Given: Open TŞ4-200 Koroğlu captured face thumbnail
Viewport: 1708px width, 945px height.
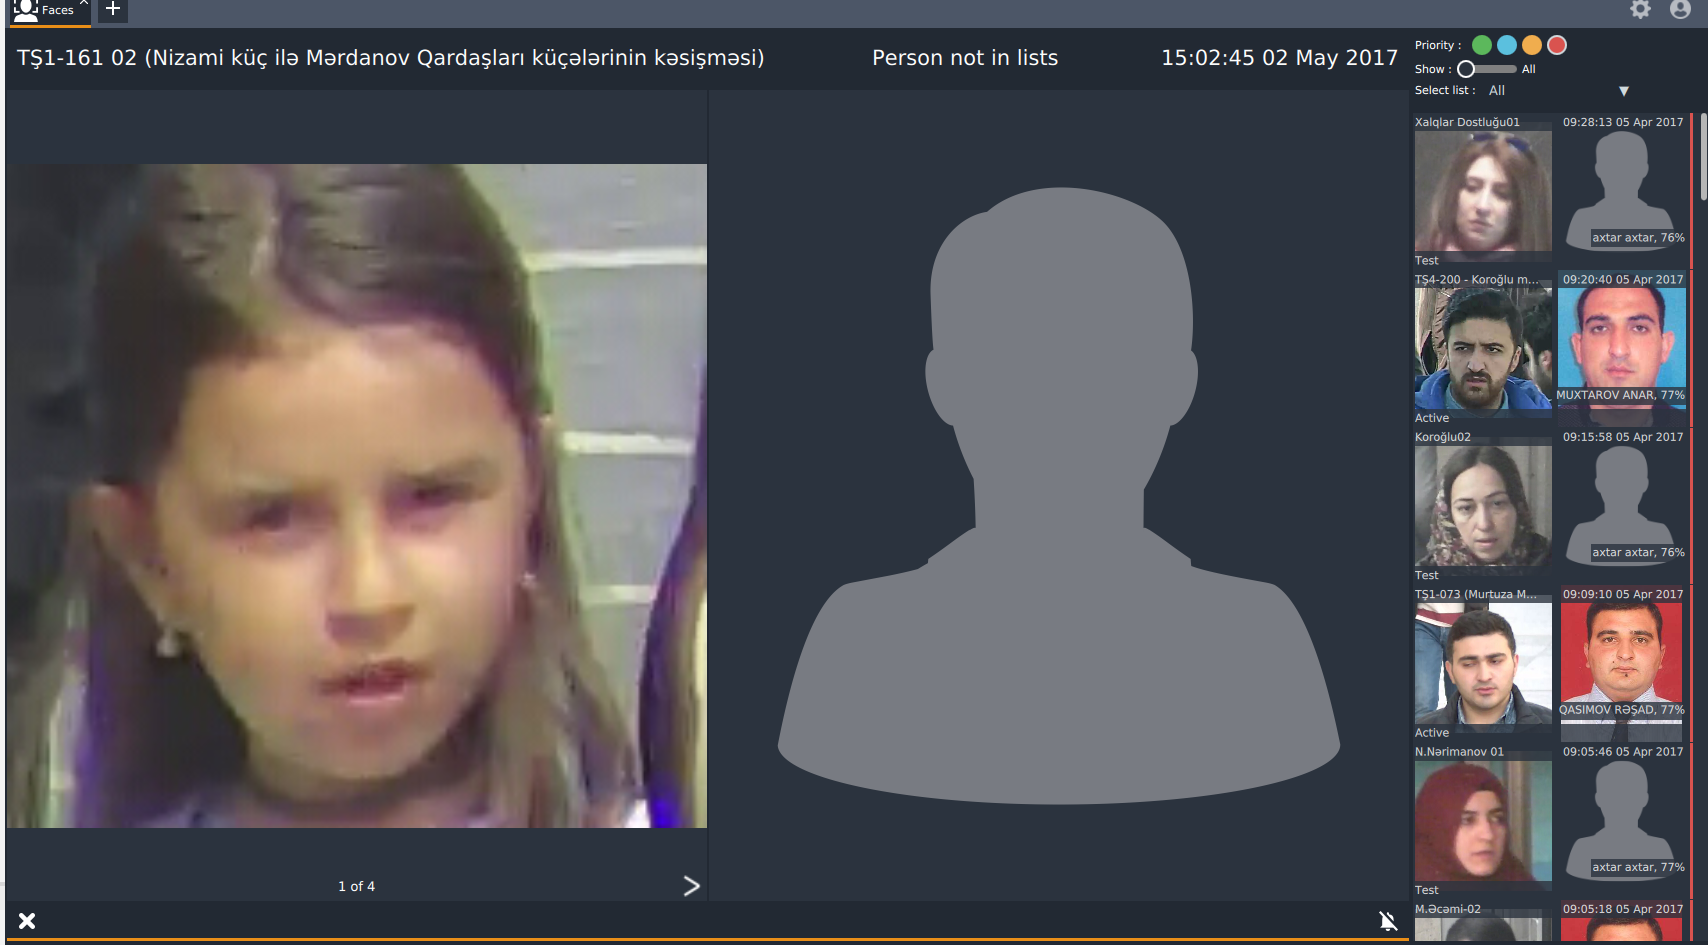Looking at the screenshot, I should pyautogui.click(x=1483, y=348).
